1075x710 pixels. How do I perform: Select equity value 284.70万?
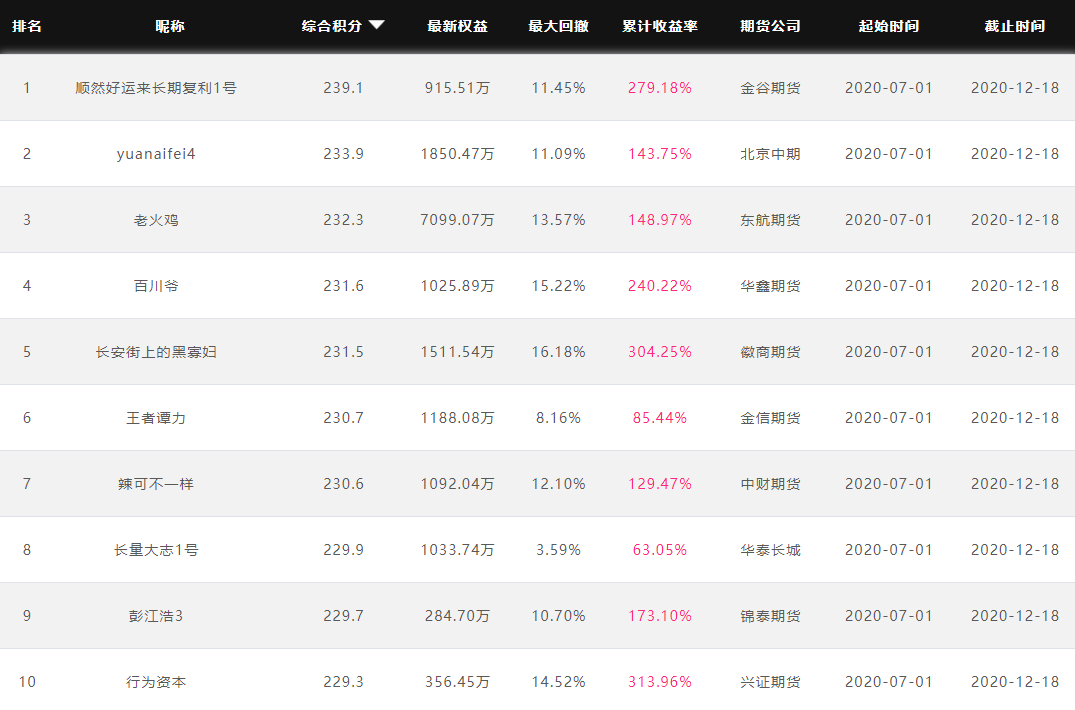click(x=457, y=615)
